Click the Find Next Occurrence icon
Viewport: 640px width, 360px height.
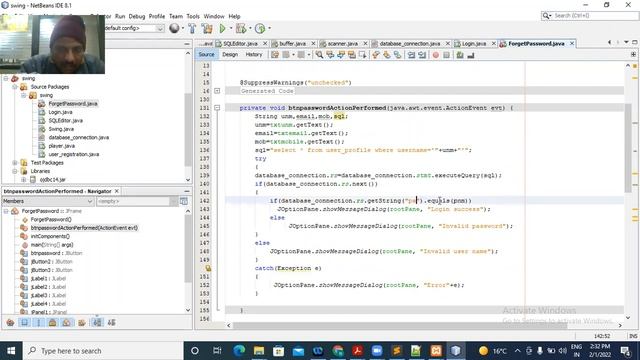click(x=340, y=55)
